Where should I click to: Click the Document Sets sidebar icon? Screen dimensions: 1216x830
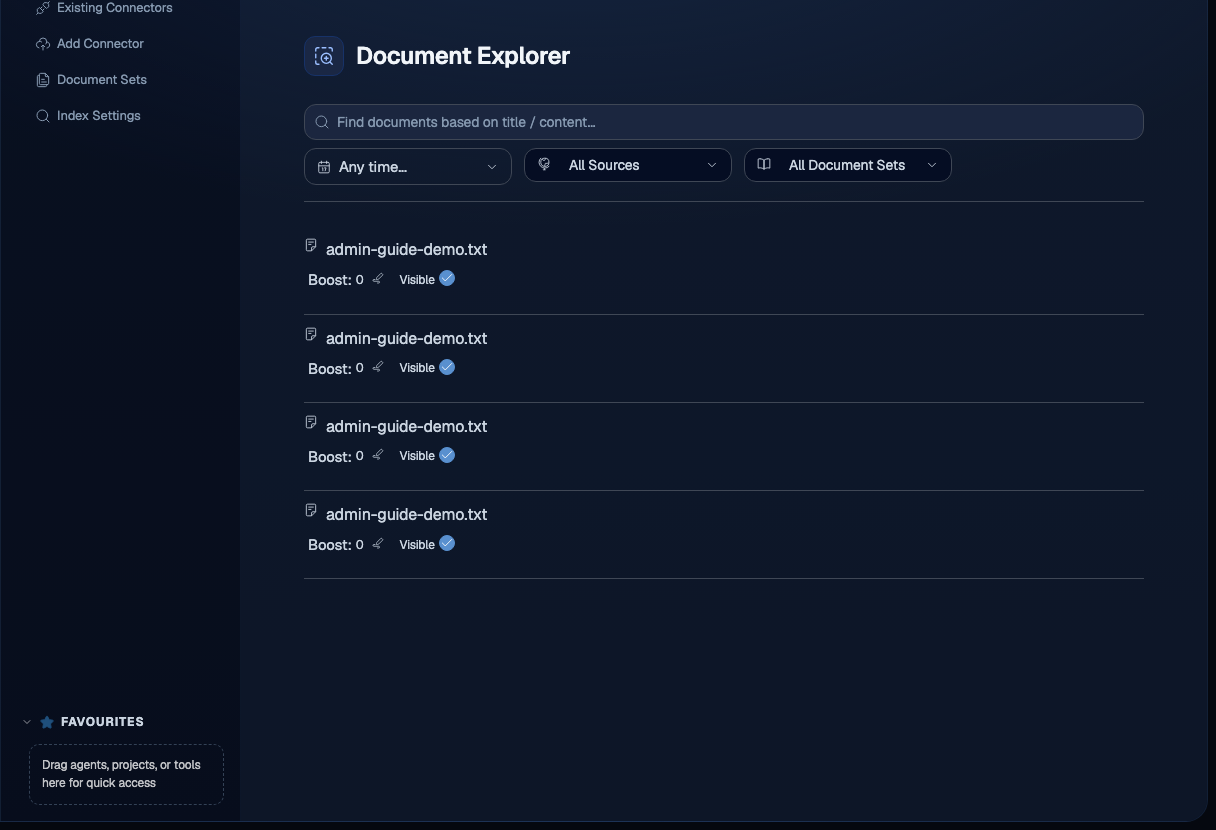(x=43, y=80)
